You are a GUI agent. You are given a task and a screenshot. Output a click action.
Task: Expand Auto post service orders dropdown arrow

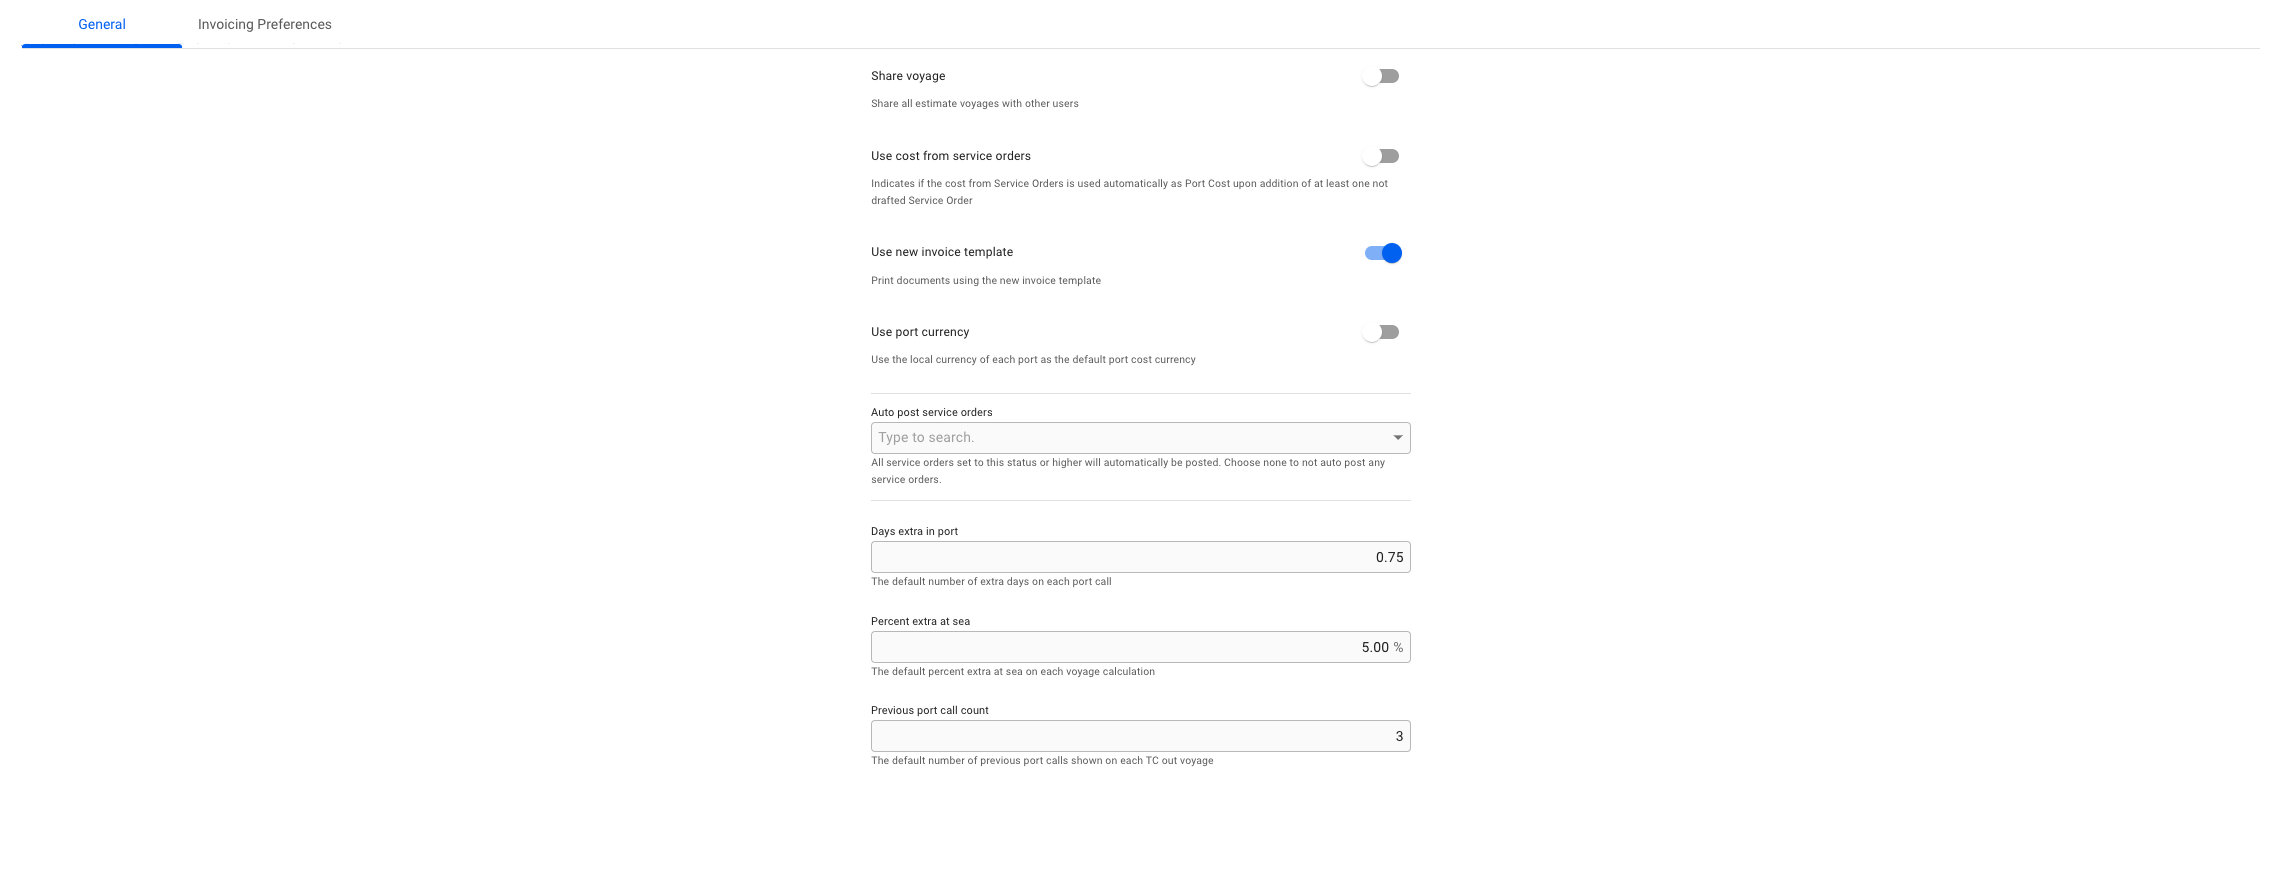coord(1397,438)
